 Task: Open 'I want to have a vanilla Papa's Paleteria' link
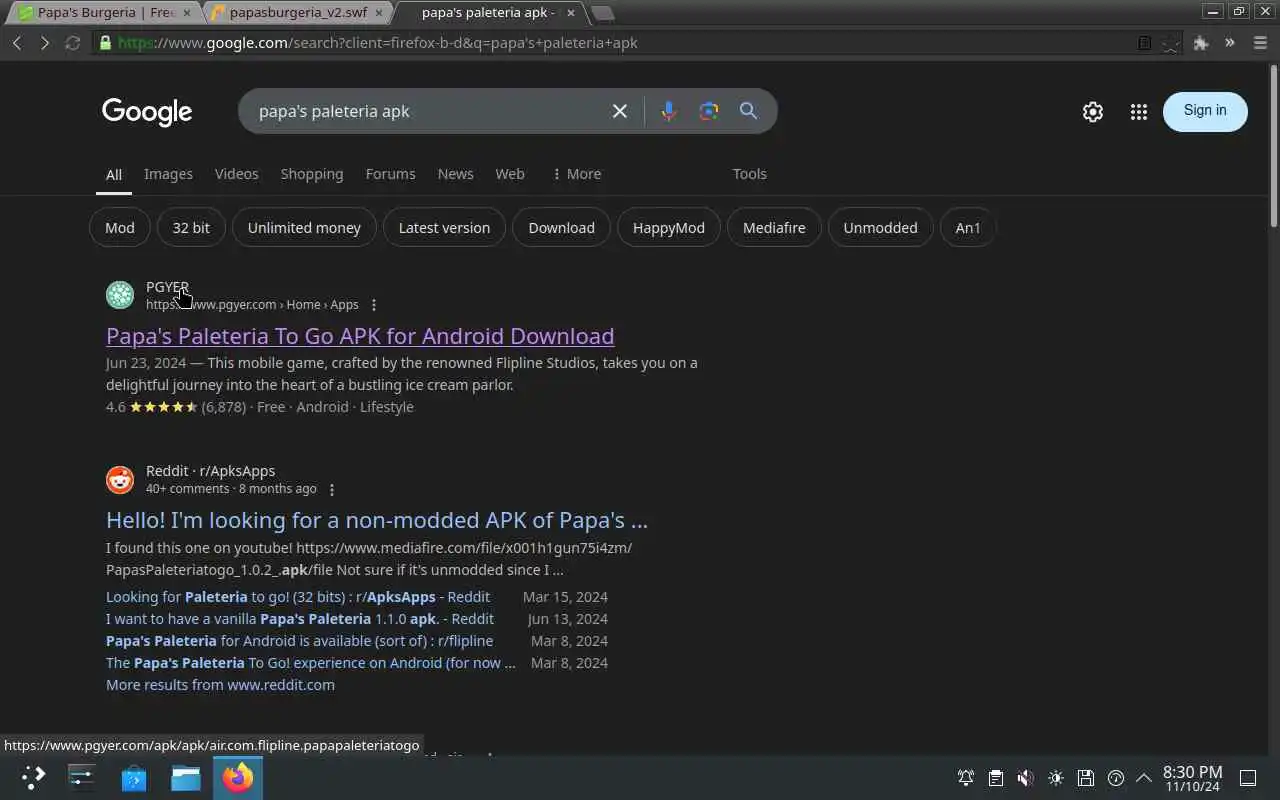[x=300, y=619]
